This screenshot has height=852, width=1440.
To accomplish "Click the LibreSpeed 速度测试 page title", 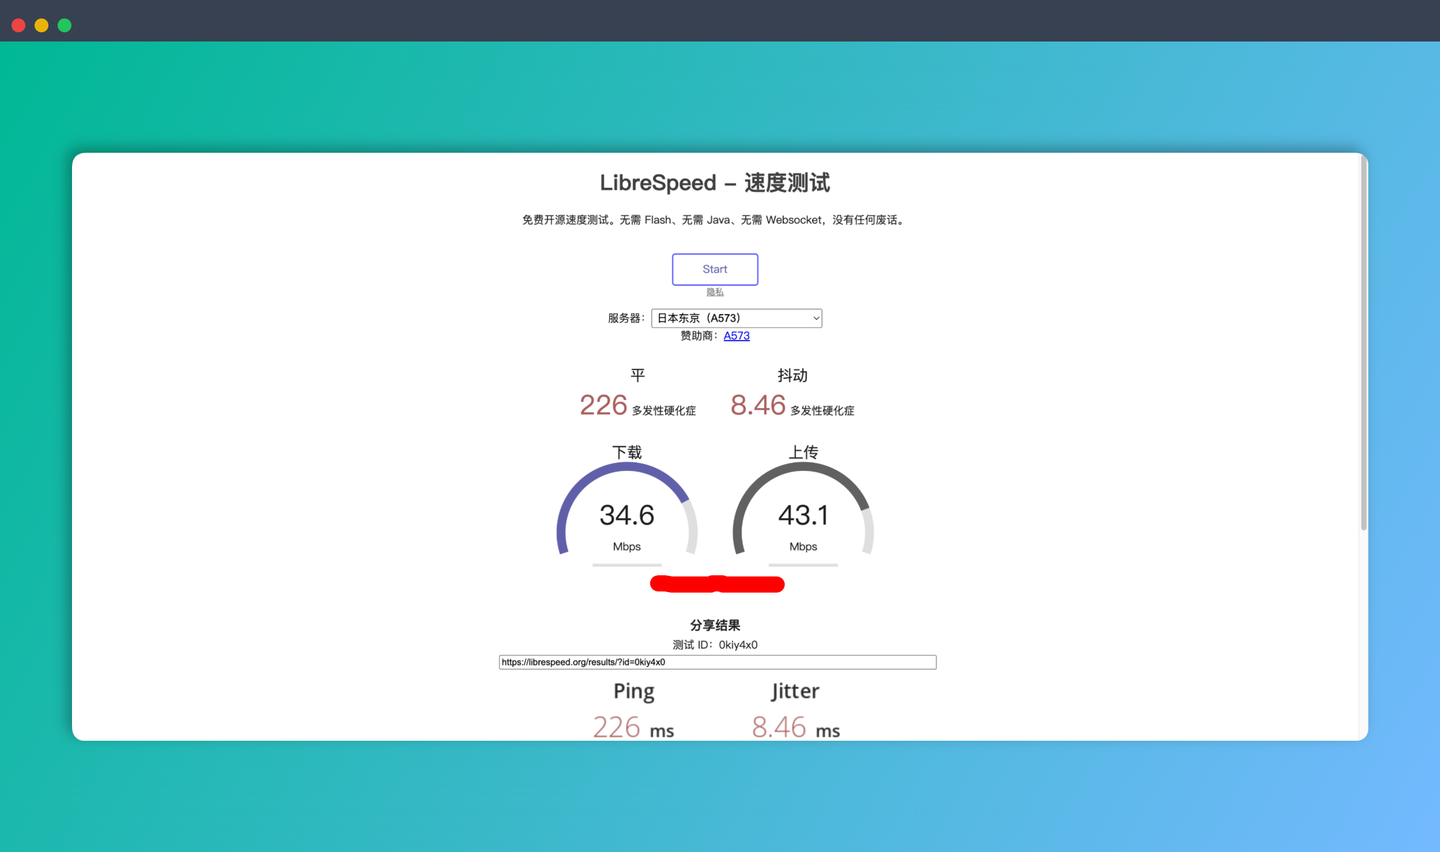I will (717, 183).
